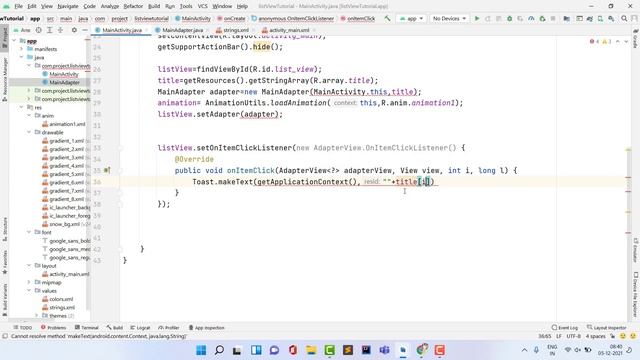The width and height of the screenshot is (640, 360).
Task: Open Microsoft Teams from taskbar
Action: [x=384, y=350]
